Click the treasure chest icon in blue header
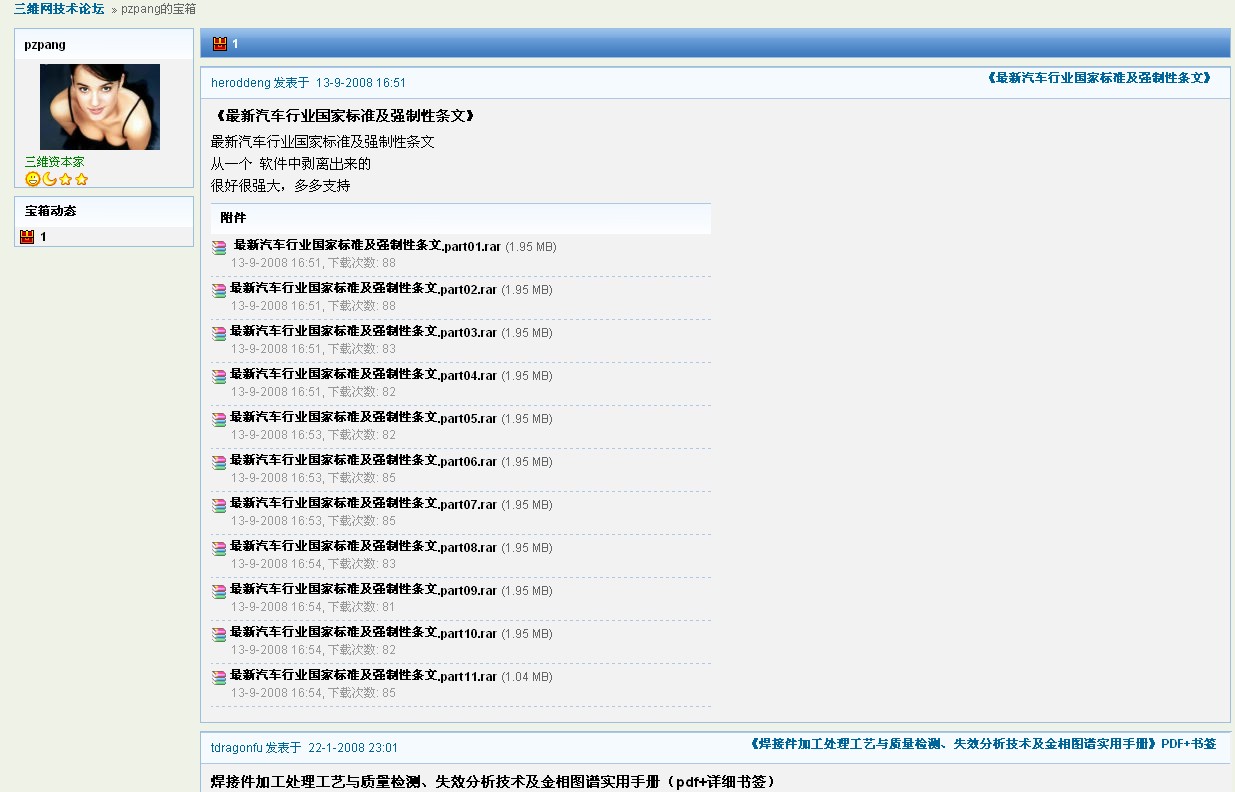 pyautogui.click(x=220, y=44)
